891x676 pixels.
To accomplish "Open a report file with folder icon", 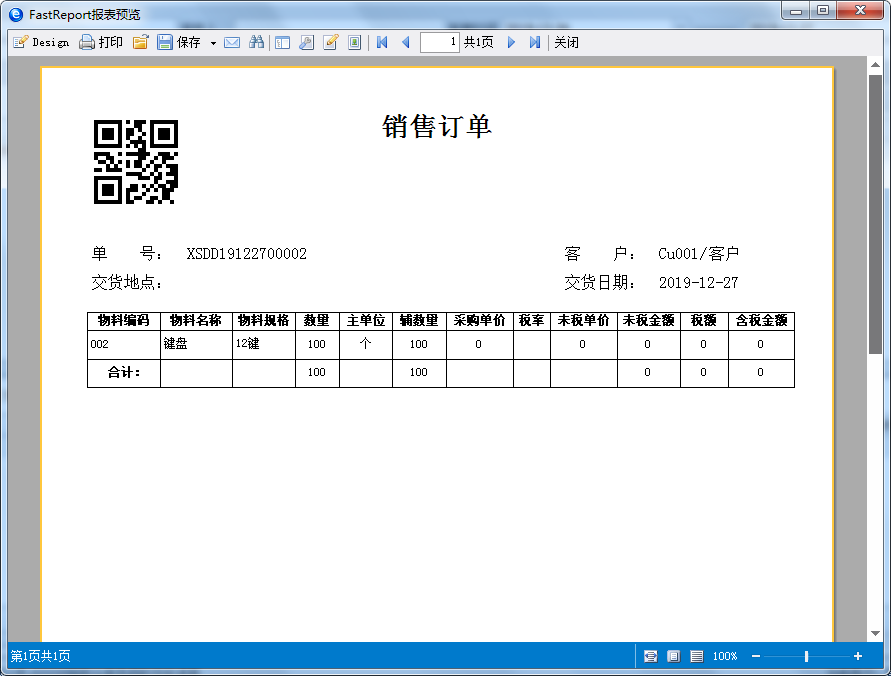I will [140, 43].
